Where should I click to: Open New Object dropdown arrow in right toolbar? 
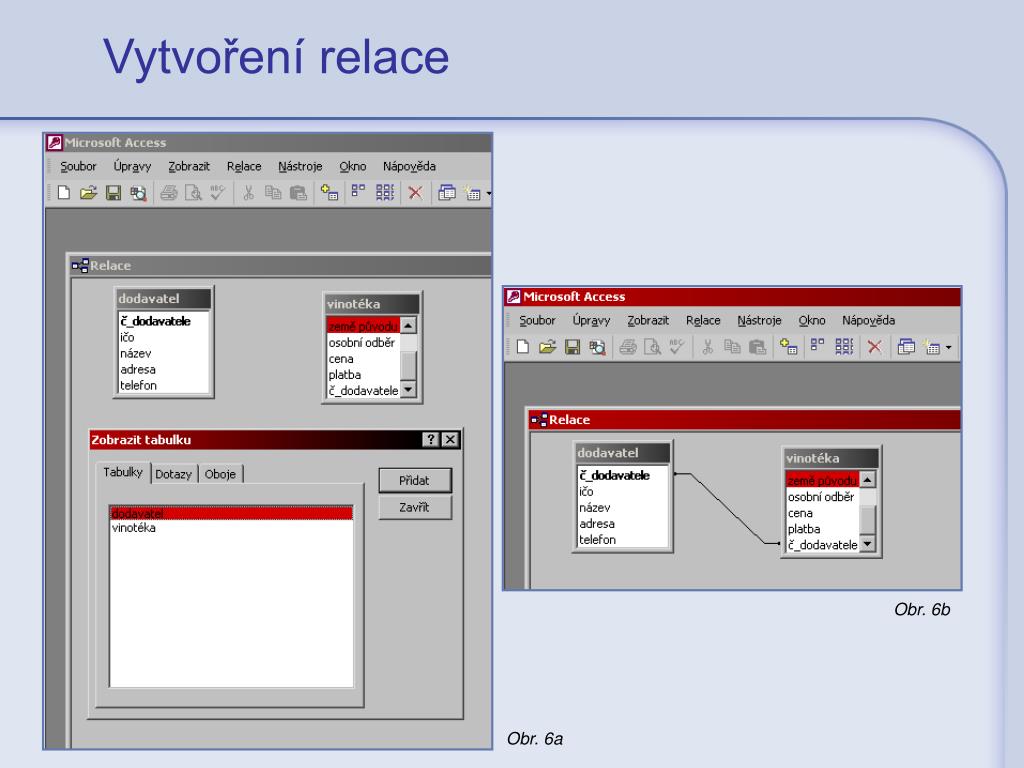pyautogui.click(x=948, y=347)
